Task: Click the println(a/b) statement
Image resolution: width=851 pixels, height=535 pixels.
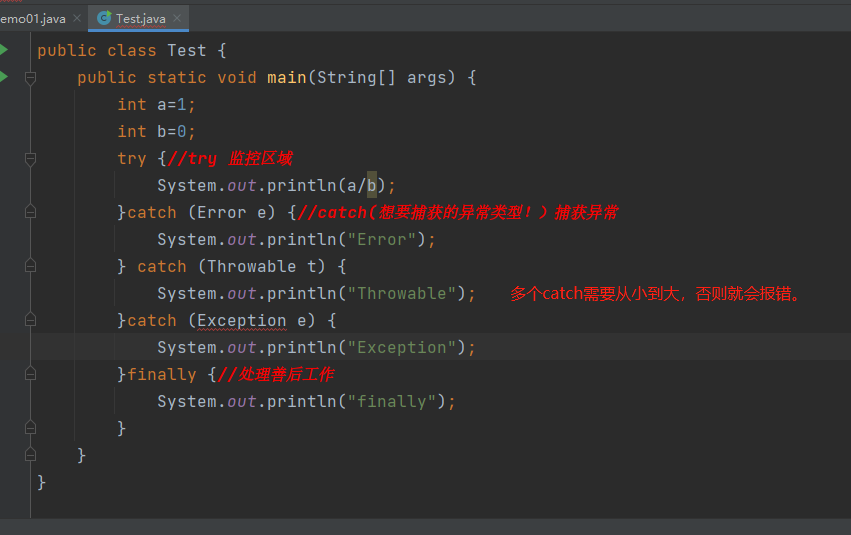Action: pos(276,186)
